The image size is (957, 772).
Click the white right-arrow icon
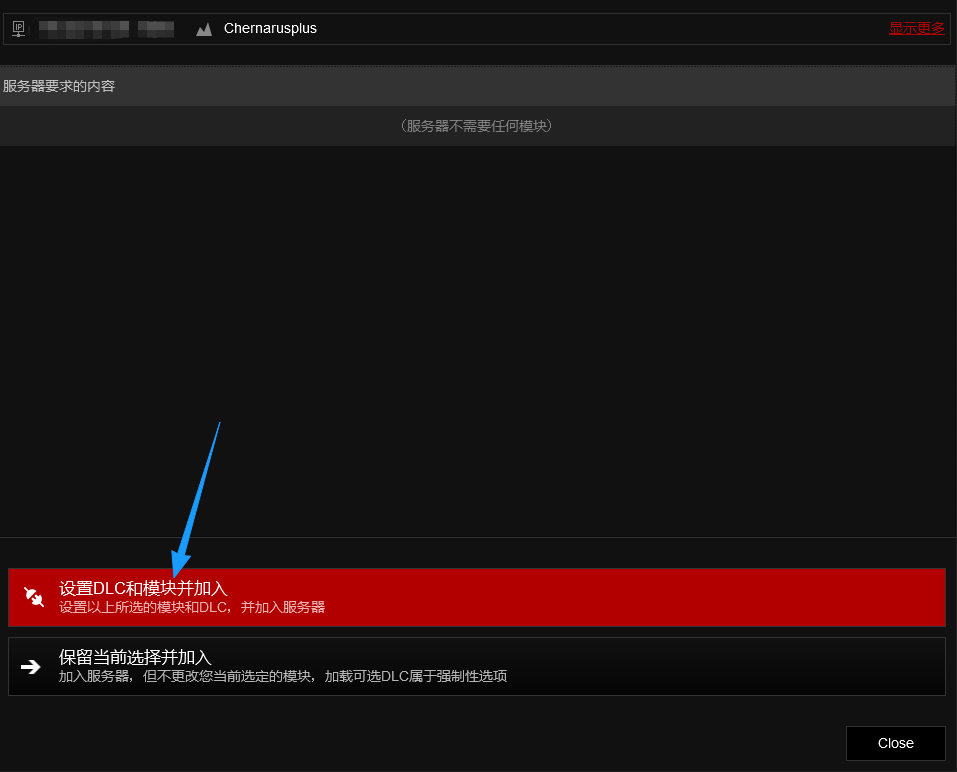click(31, 667)
